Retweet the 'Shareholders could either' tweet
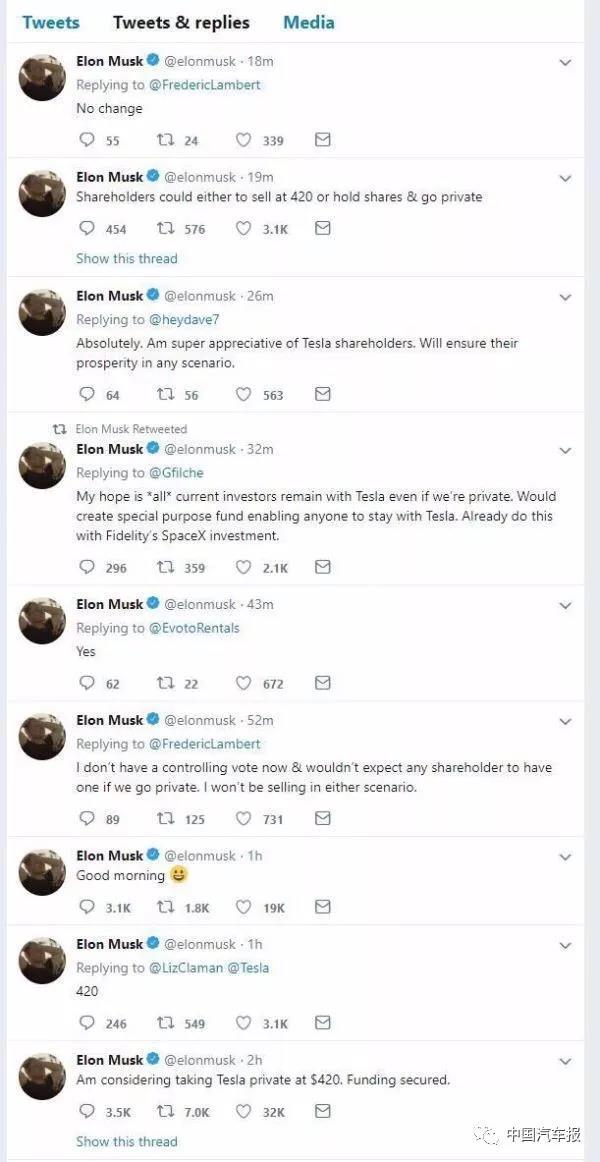Viewport: 600px width, 1162px height. click(165, 229)
